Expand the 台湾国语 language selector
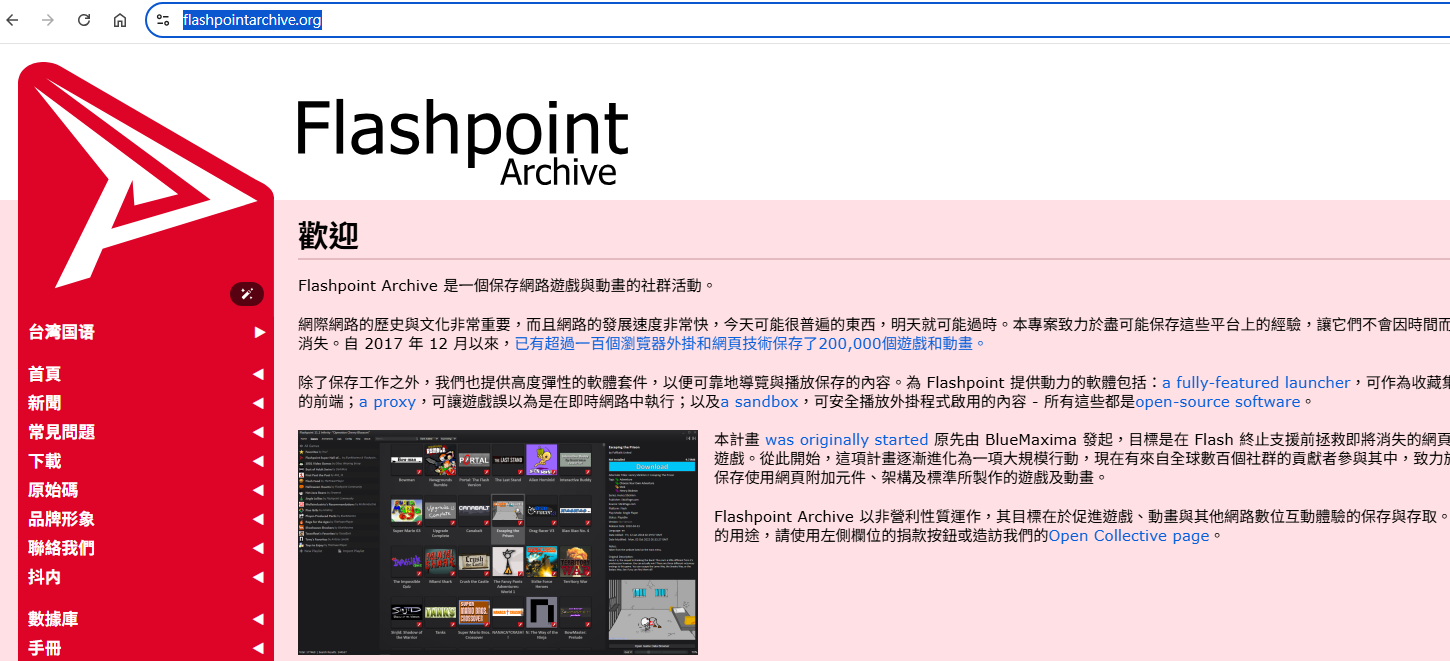1450x661 pixels. (146, 332)
